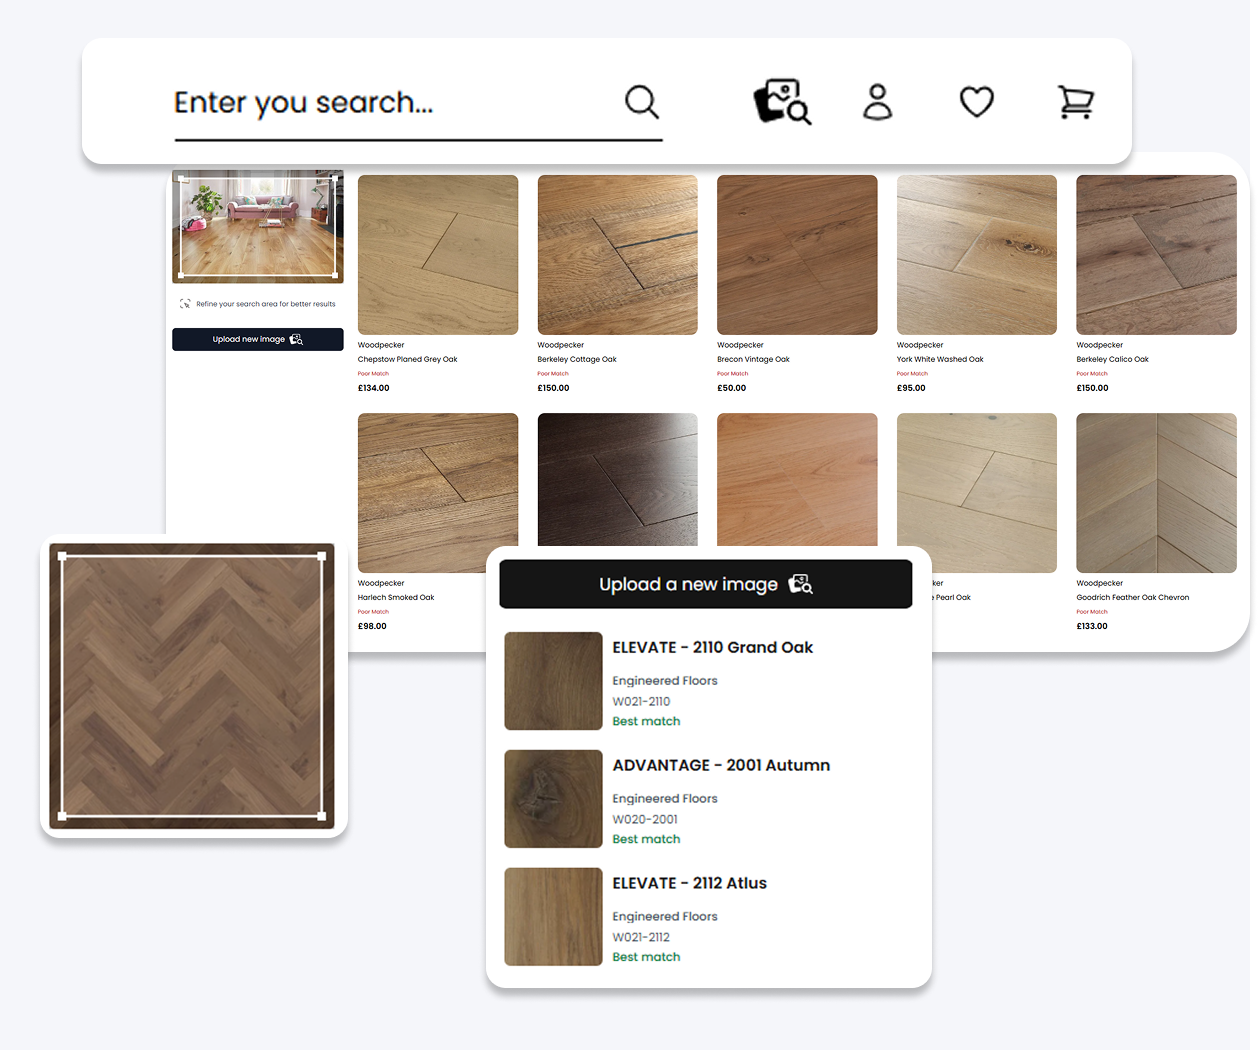View wishlist via the heart icon
This screenshot has height=1050, width=1258.
tap(976, 101)
